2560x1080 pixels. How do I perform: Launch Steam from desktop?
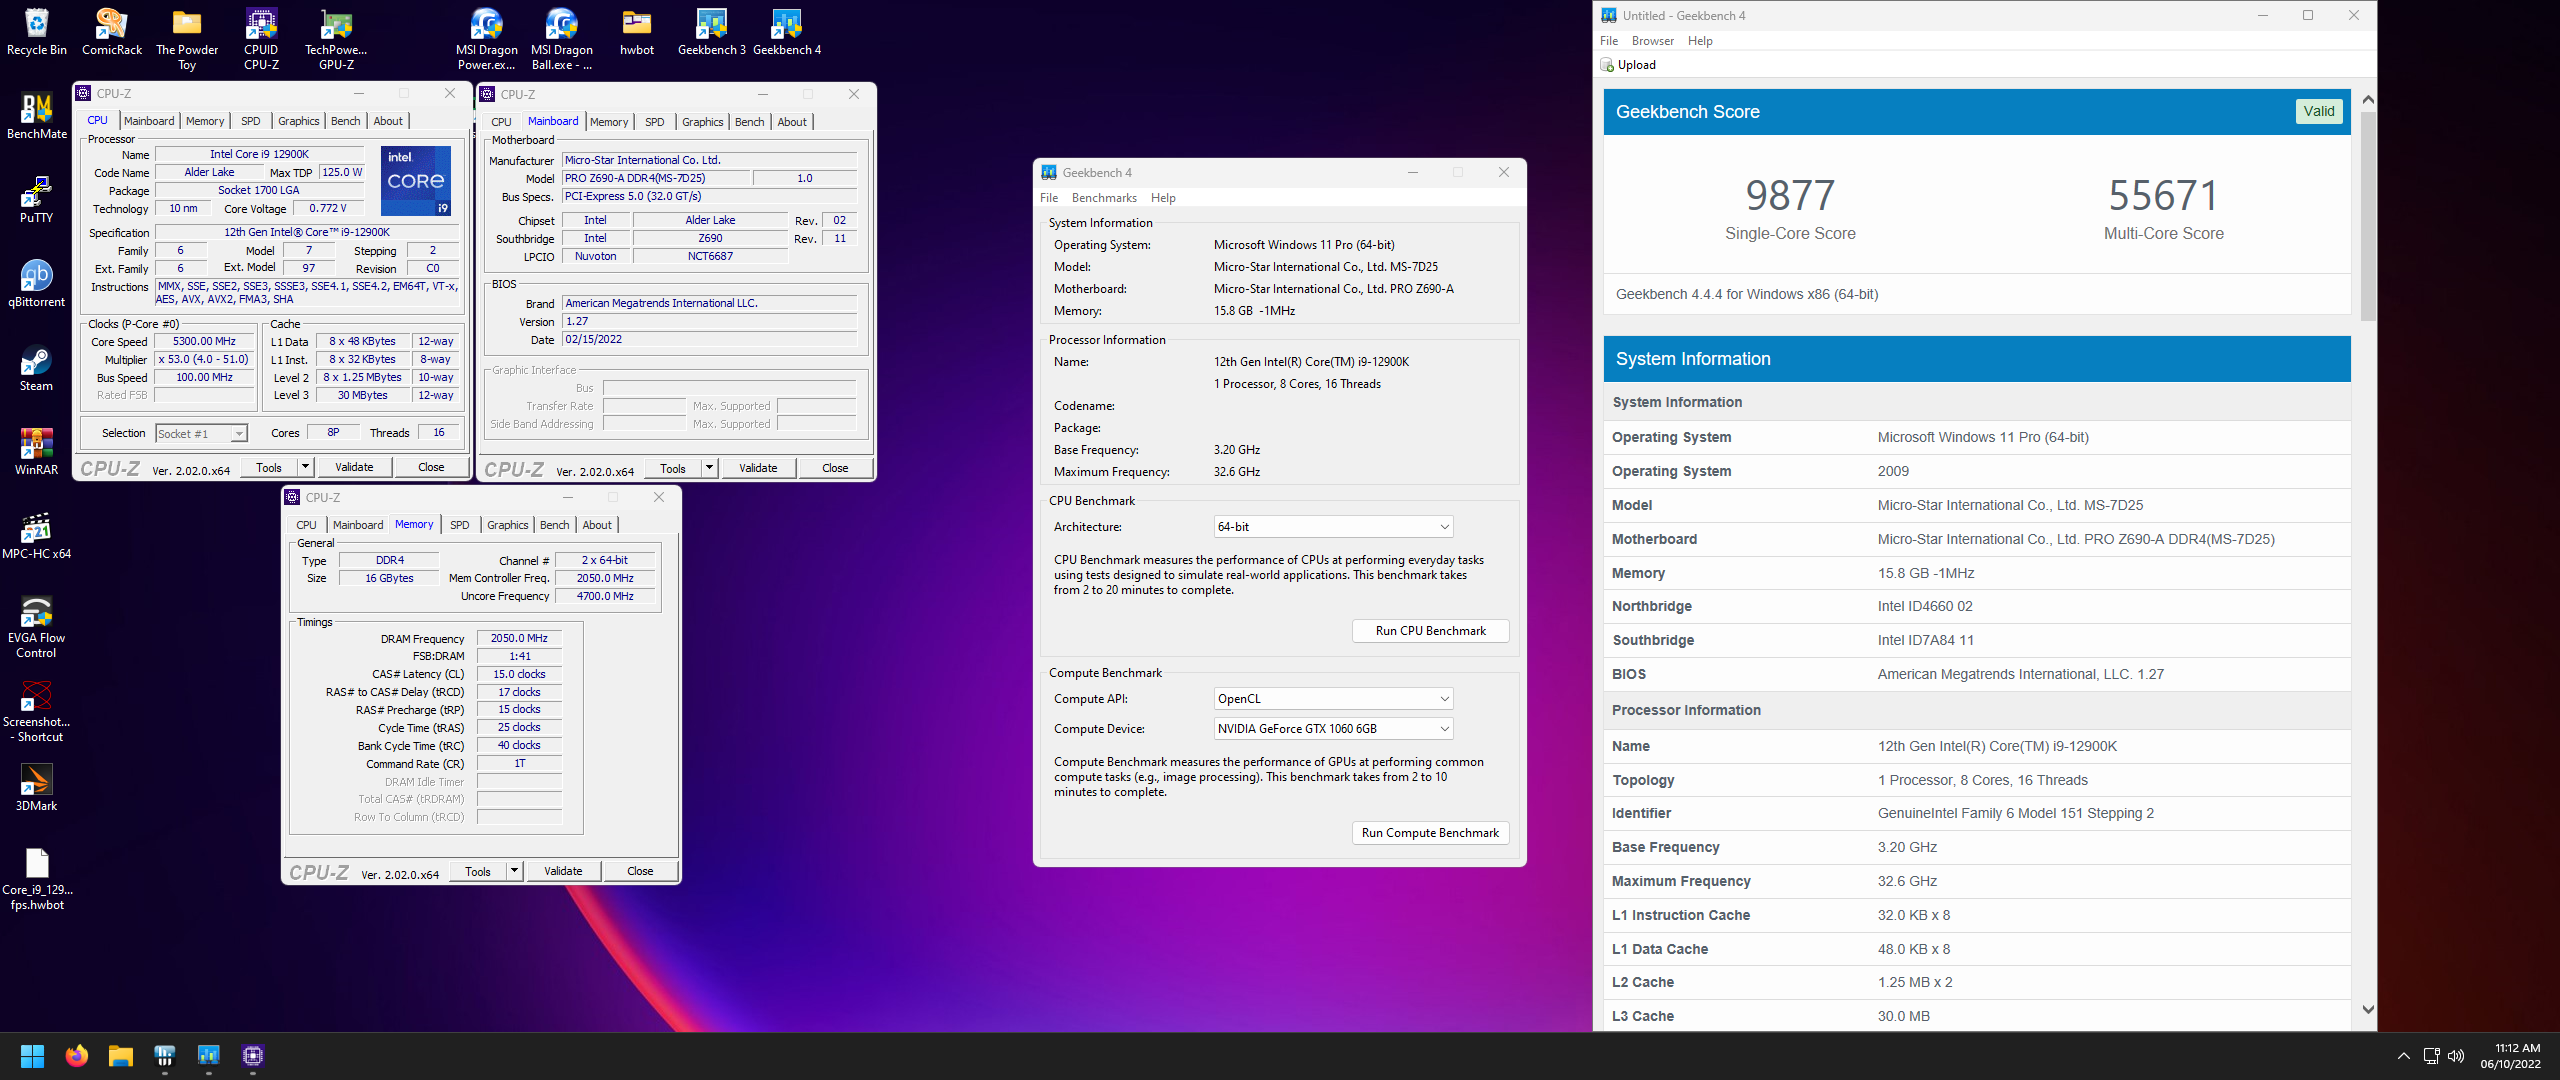pyautogui.click(x=37, y=368)
